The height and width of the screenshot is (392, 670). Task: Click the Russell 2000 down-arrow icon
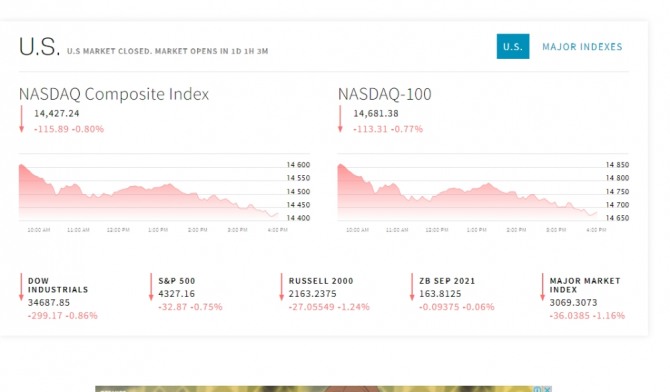[281, 287]
